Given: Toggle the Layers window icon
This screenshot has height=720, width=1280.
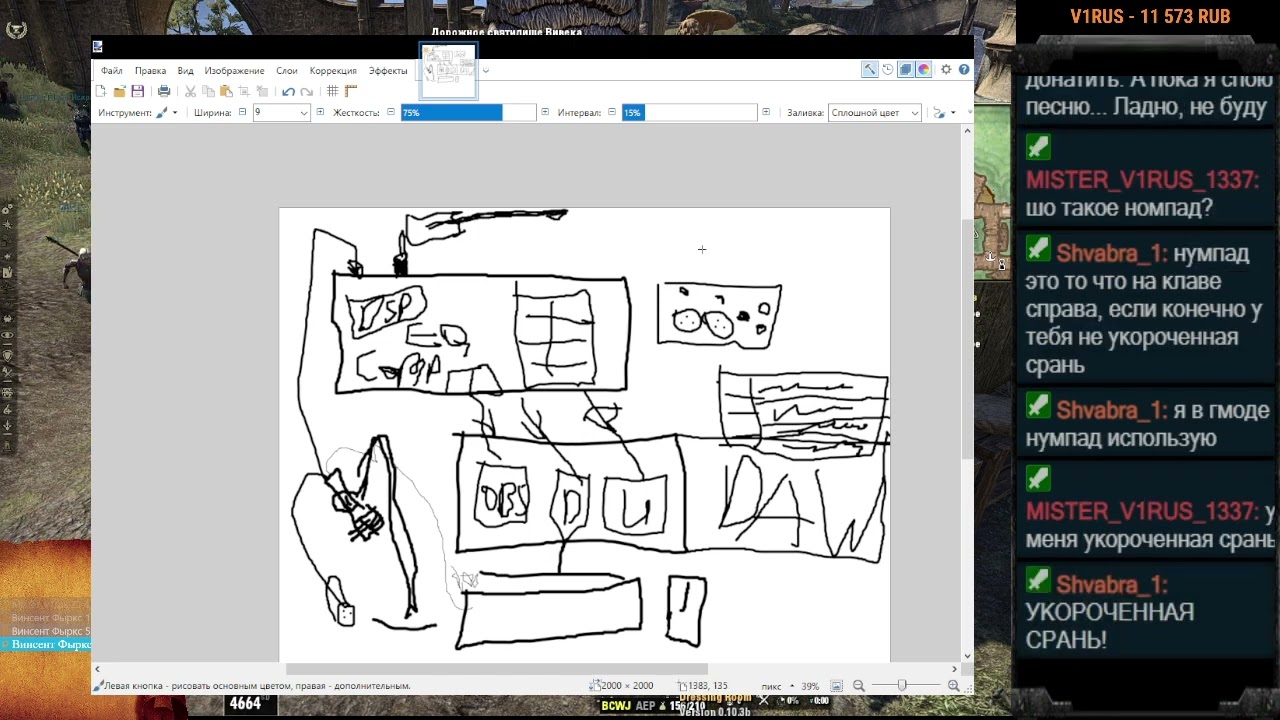Looking at the screenshot, I should click(905, 70).
